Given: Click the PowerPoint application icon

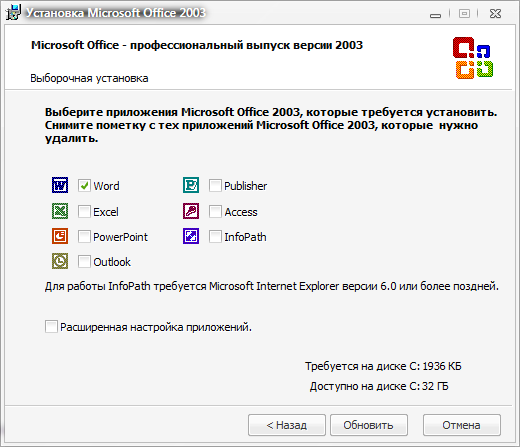Looking at the screenshot, I should point(60,236).
